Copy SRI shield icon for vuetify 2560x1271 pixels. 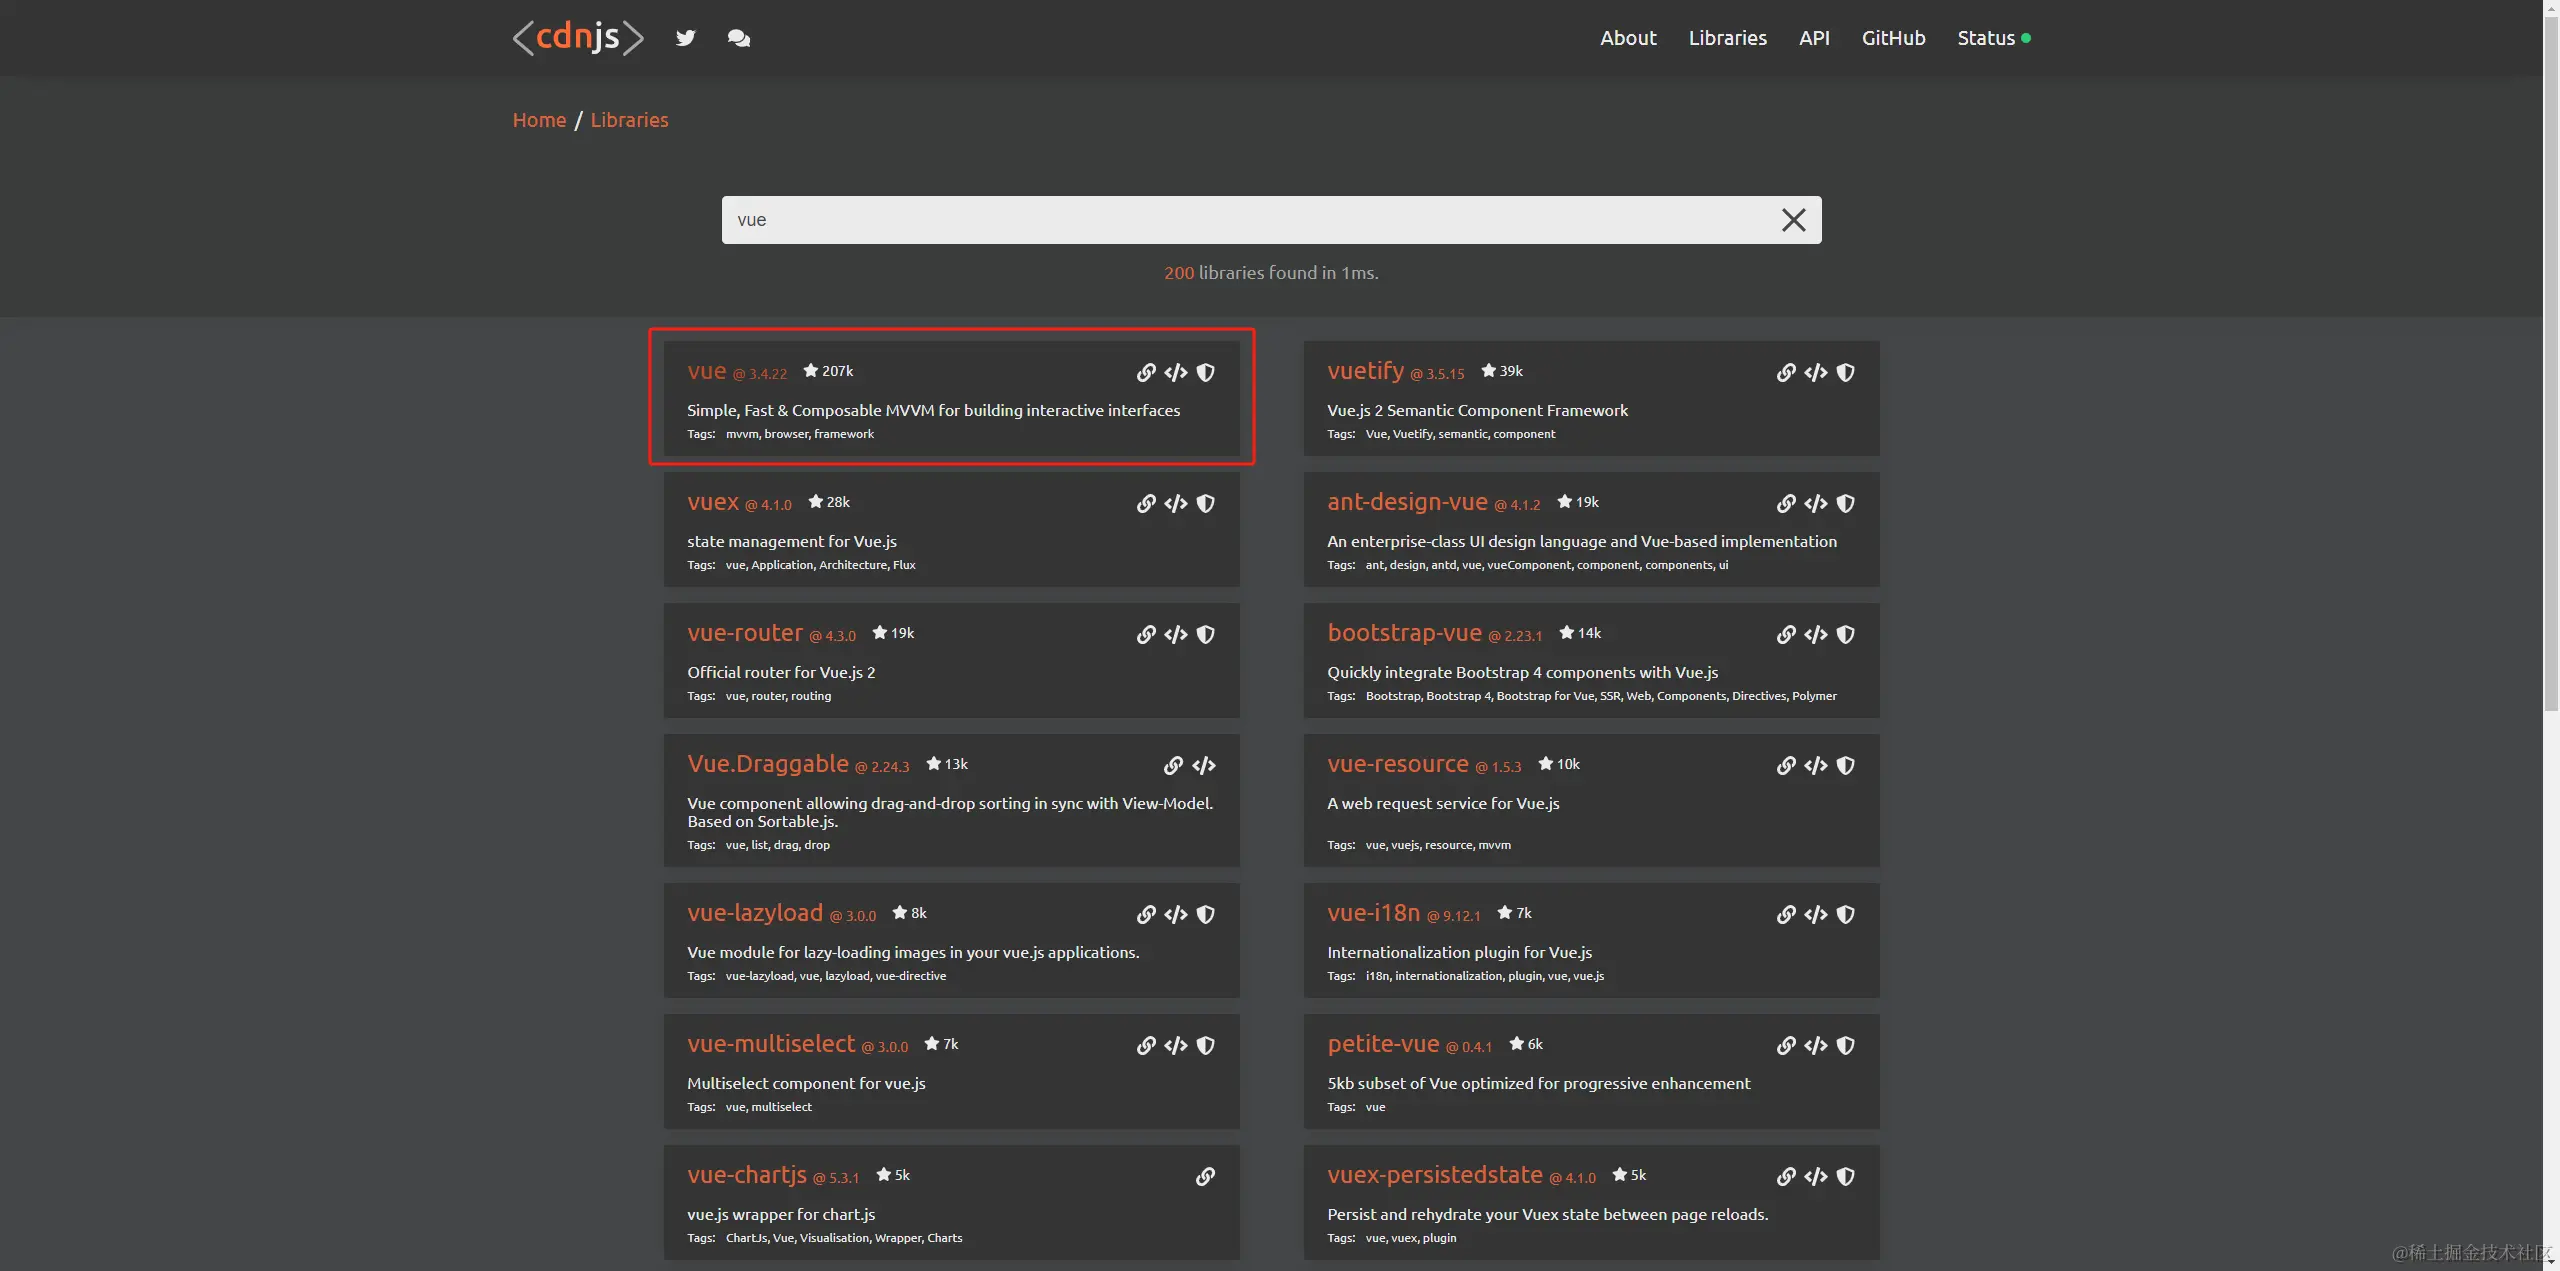click(x=1846, y=373)
